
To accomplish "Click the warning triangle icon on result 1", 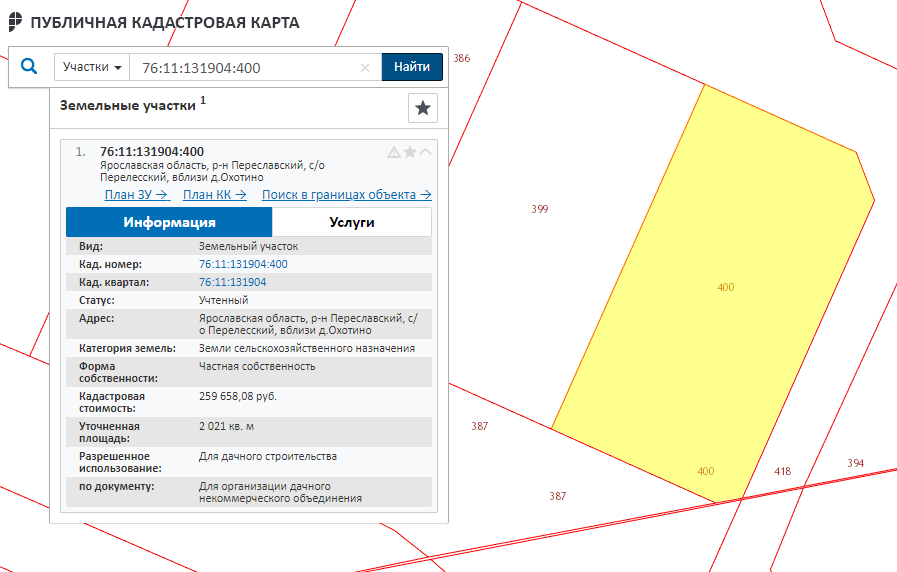I will click(x=394, y=152).
